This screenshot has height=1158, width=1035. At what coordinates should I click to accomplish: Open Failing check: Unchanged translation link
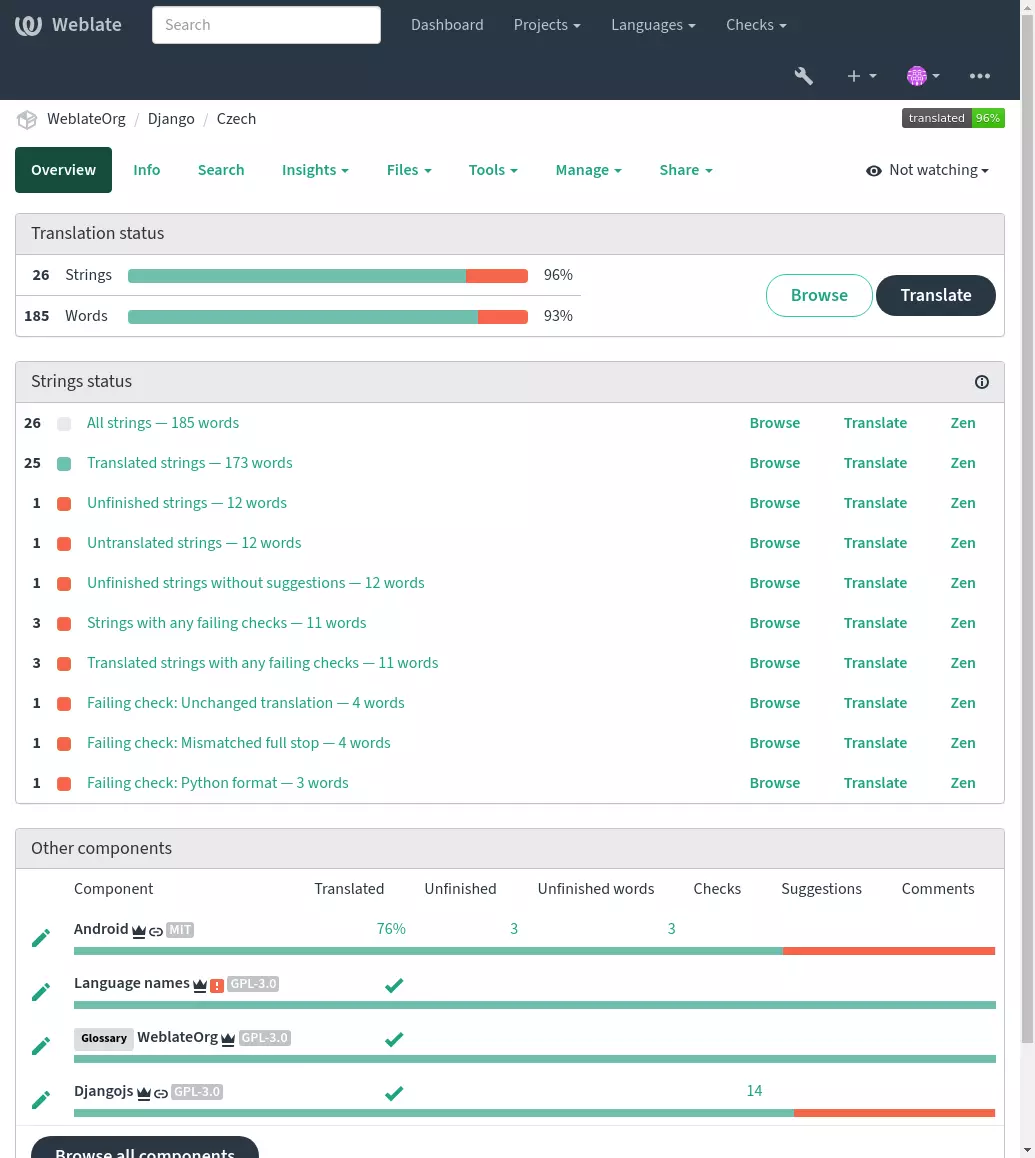point(245,703)
